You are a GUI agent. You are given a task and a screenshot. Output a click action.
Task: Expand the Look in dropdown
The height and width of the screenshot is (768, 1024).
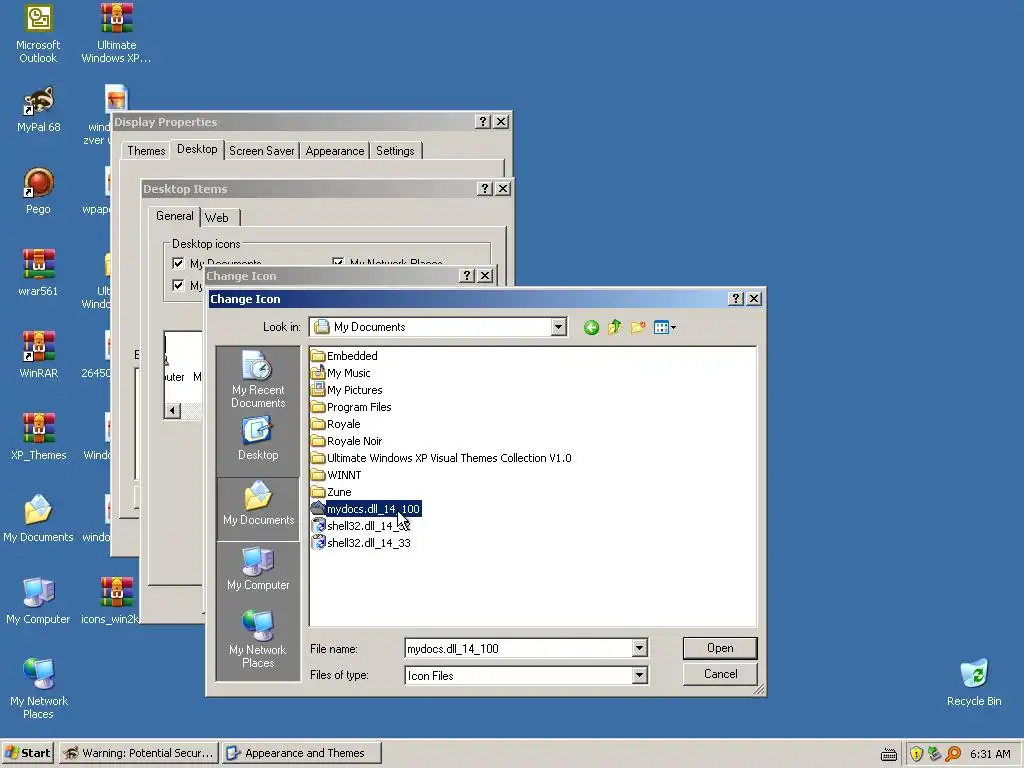click(x=558, y=327)
